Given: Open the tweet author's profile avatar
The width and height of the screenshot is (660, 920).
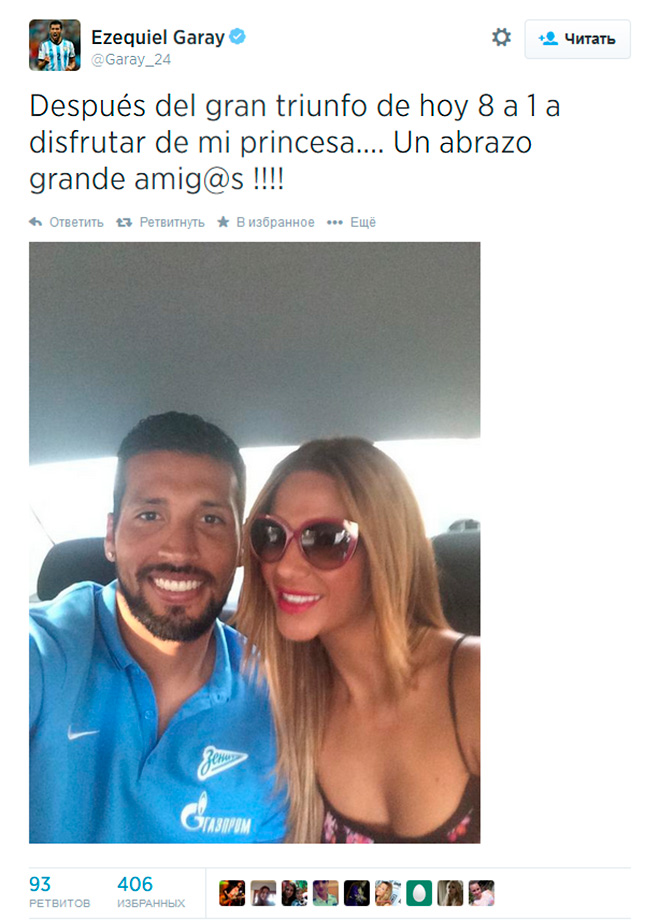Looking at the screenshot, I should (x=55, y=45).
